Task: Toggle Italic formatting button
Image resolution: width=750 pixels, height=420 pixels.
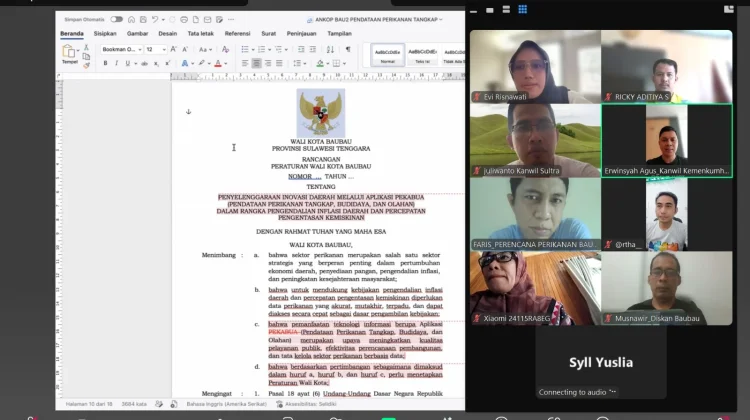Action: (x=116, y=63)
